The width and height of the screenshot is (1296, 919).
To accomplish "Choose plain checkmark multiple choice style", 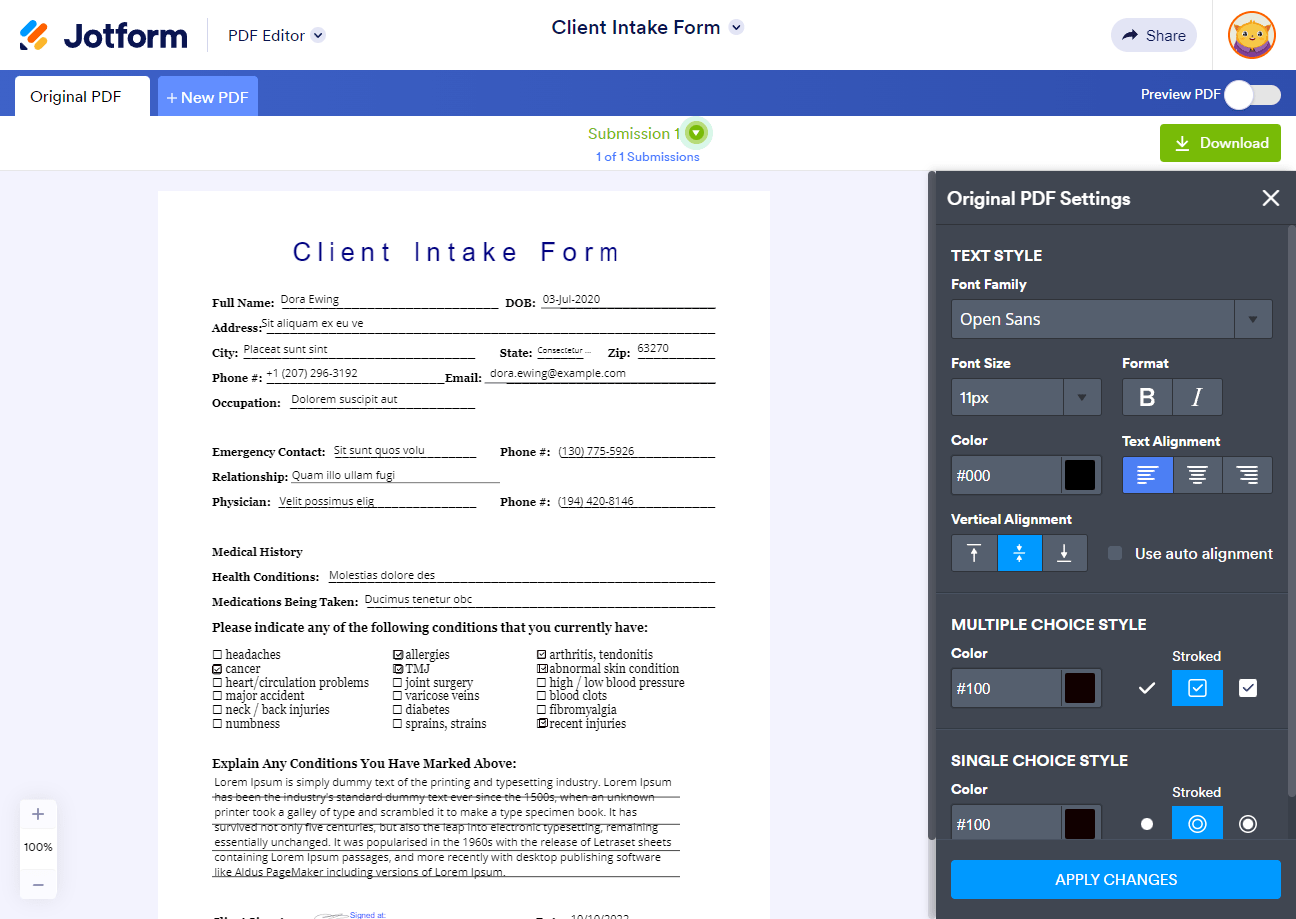I will click(1147, 688).
